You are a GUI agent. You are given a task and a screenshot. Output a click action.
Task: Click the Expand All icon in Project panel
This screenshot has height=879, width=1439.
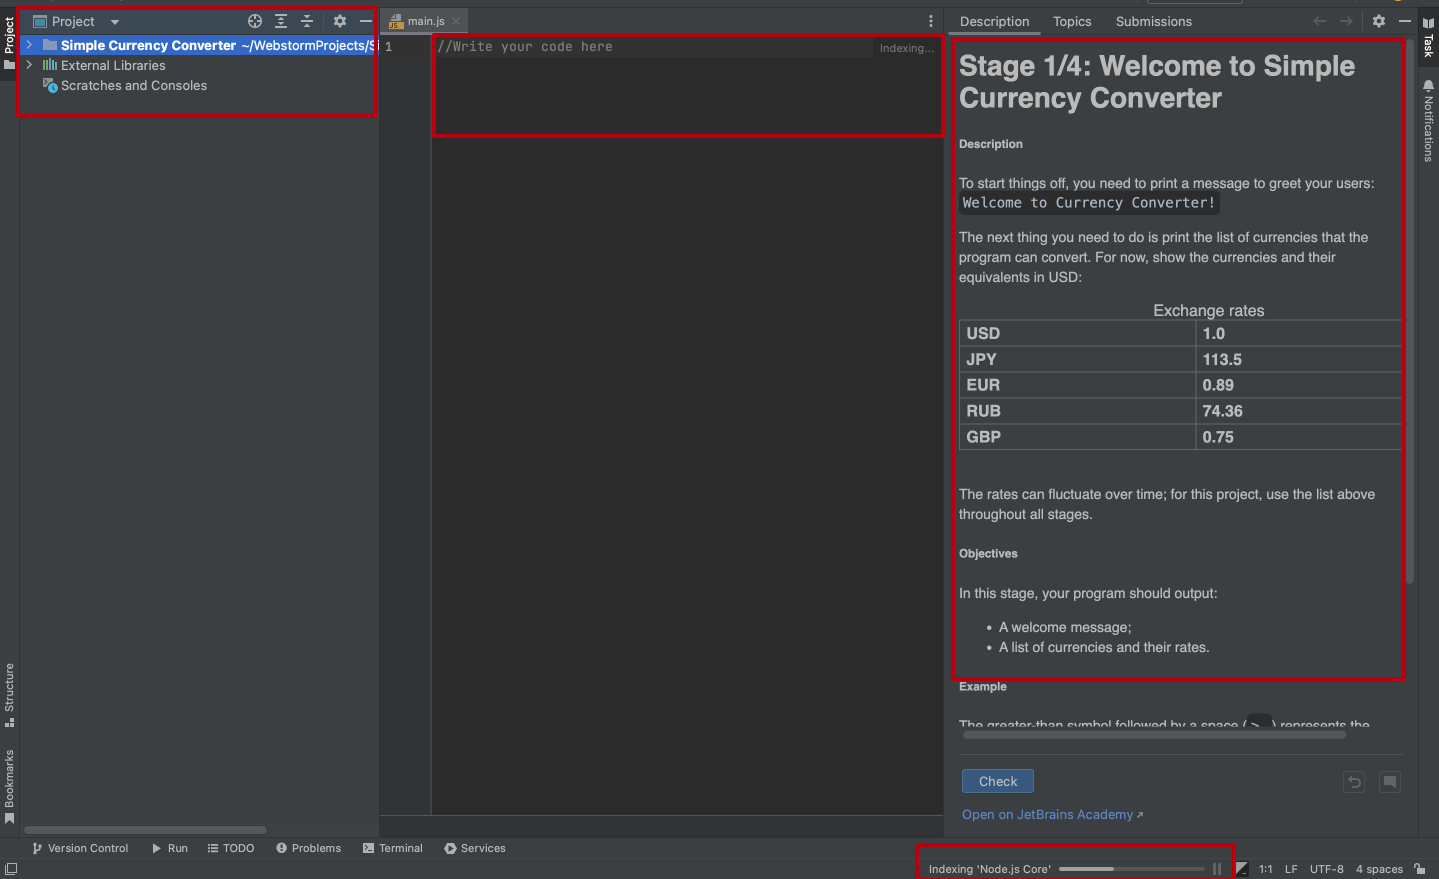pyautogui.click(x=281, y=21)
